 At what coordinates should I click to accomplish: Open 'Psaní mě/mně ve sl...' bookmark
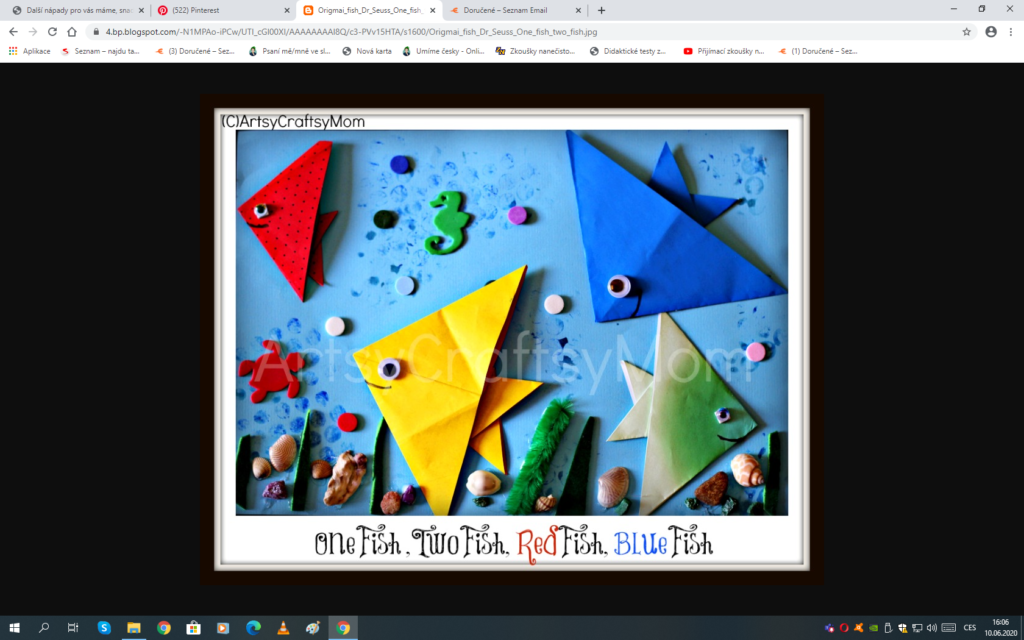[x=290, y=51]
